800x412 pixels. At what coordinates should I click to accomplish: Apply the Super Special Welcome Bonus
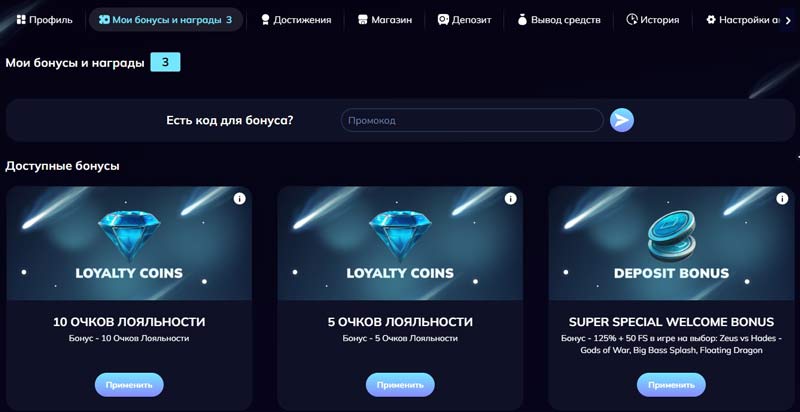[671, 384]
